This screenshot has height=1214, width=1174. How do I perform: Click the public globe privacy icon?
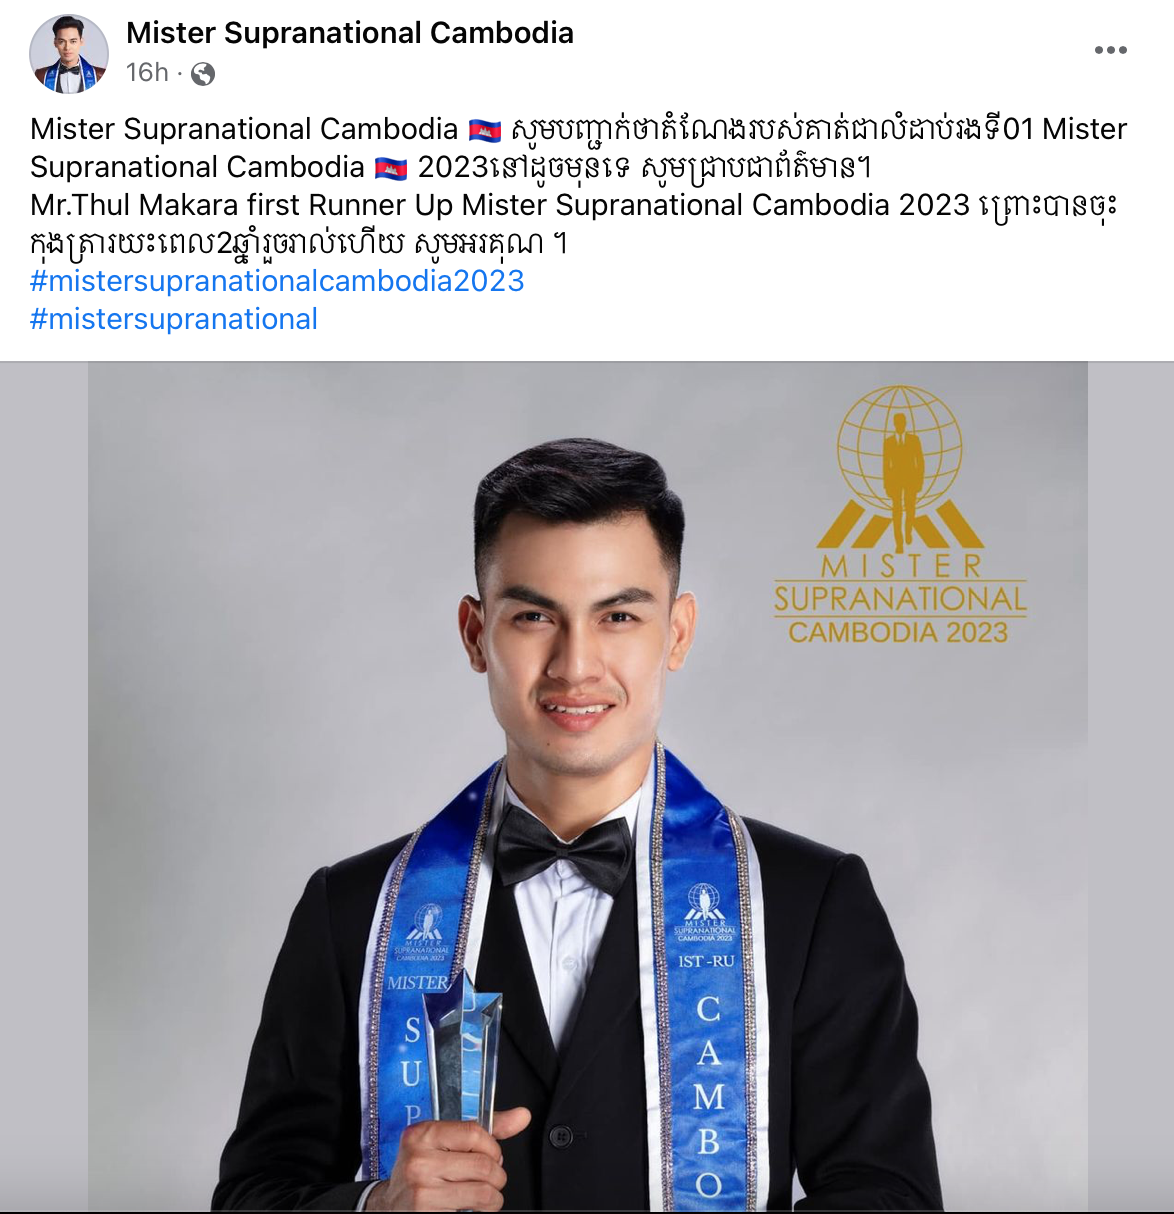(x=203, y=74)
